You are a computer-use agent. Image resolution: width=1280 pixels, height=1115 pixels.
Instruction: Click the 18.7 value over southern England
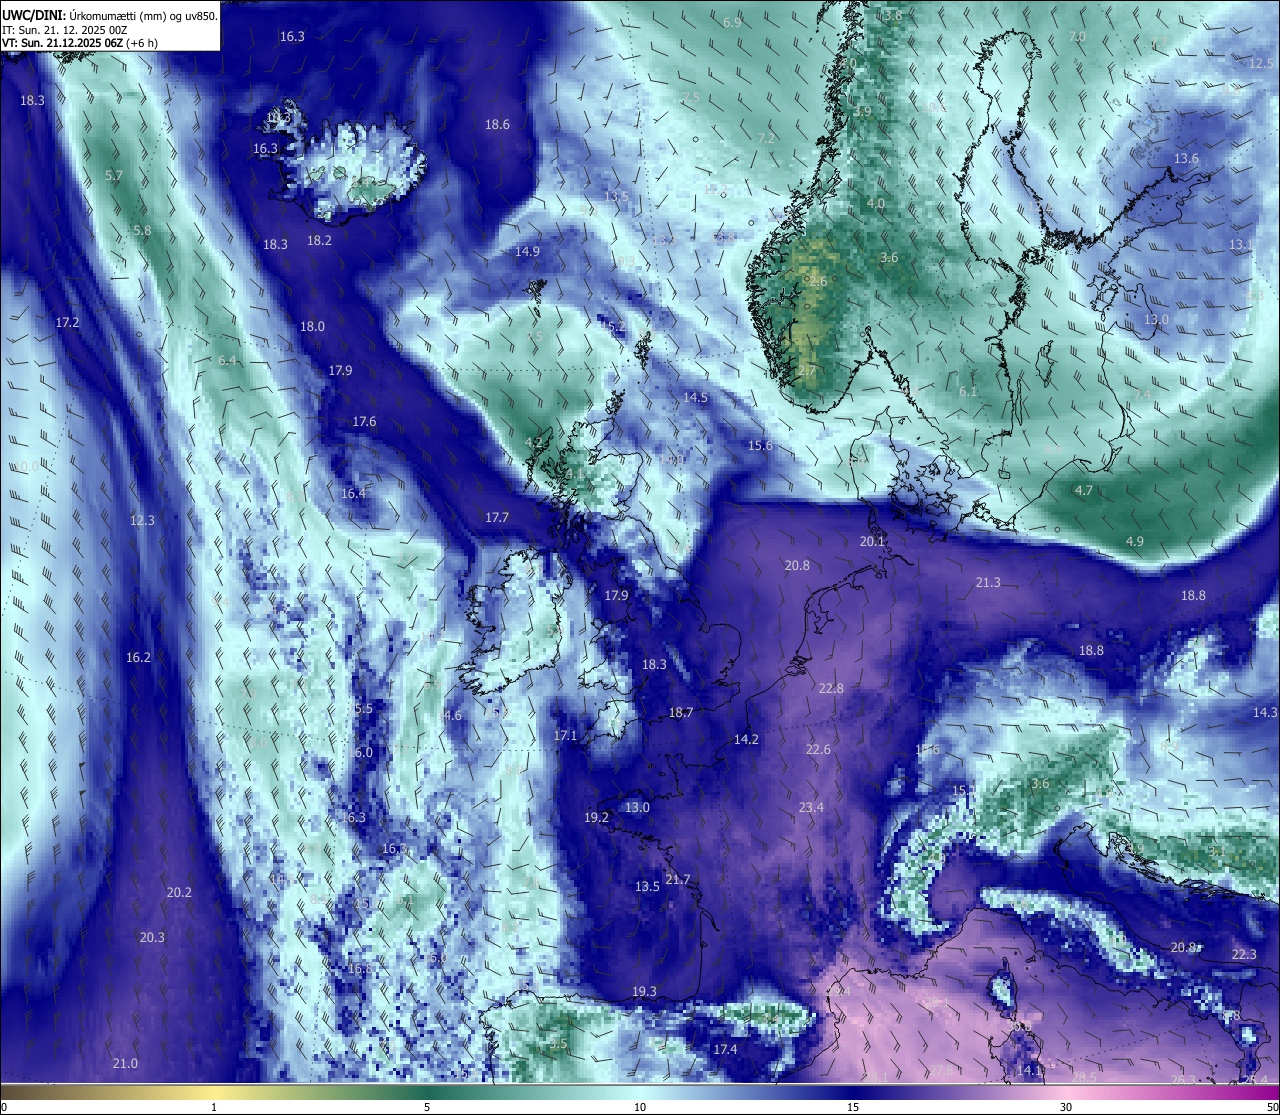(x=681, y=713)
